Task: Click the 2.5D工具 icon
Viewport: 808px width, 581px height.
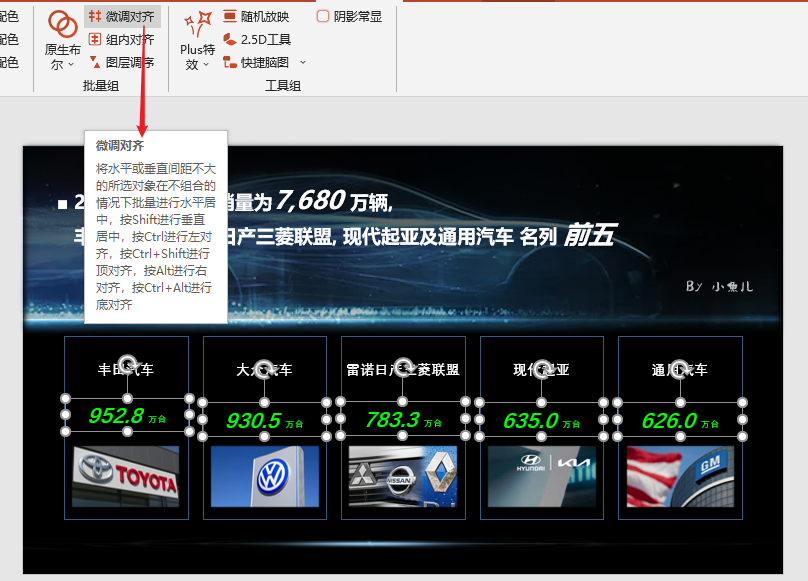Action: [x=230, y=39]
